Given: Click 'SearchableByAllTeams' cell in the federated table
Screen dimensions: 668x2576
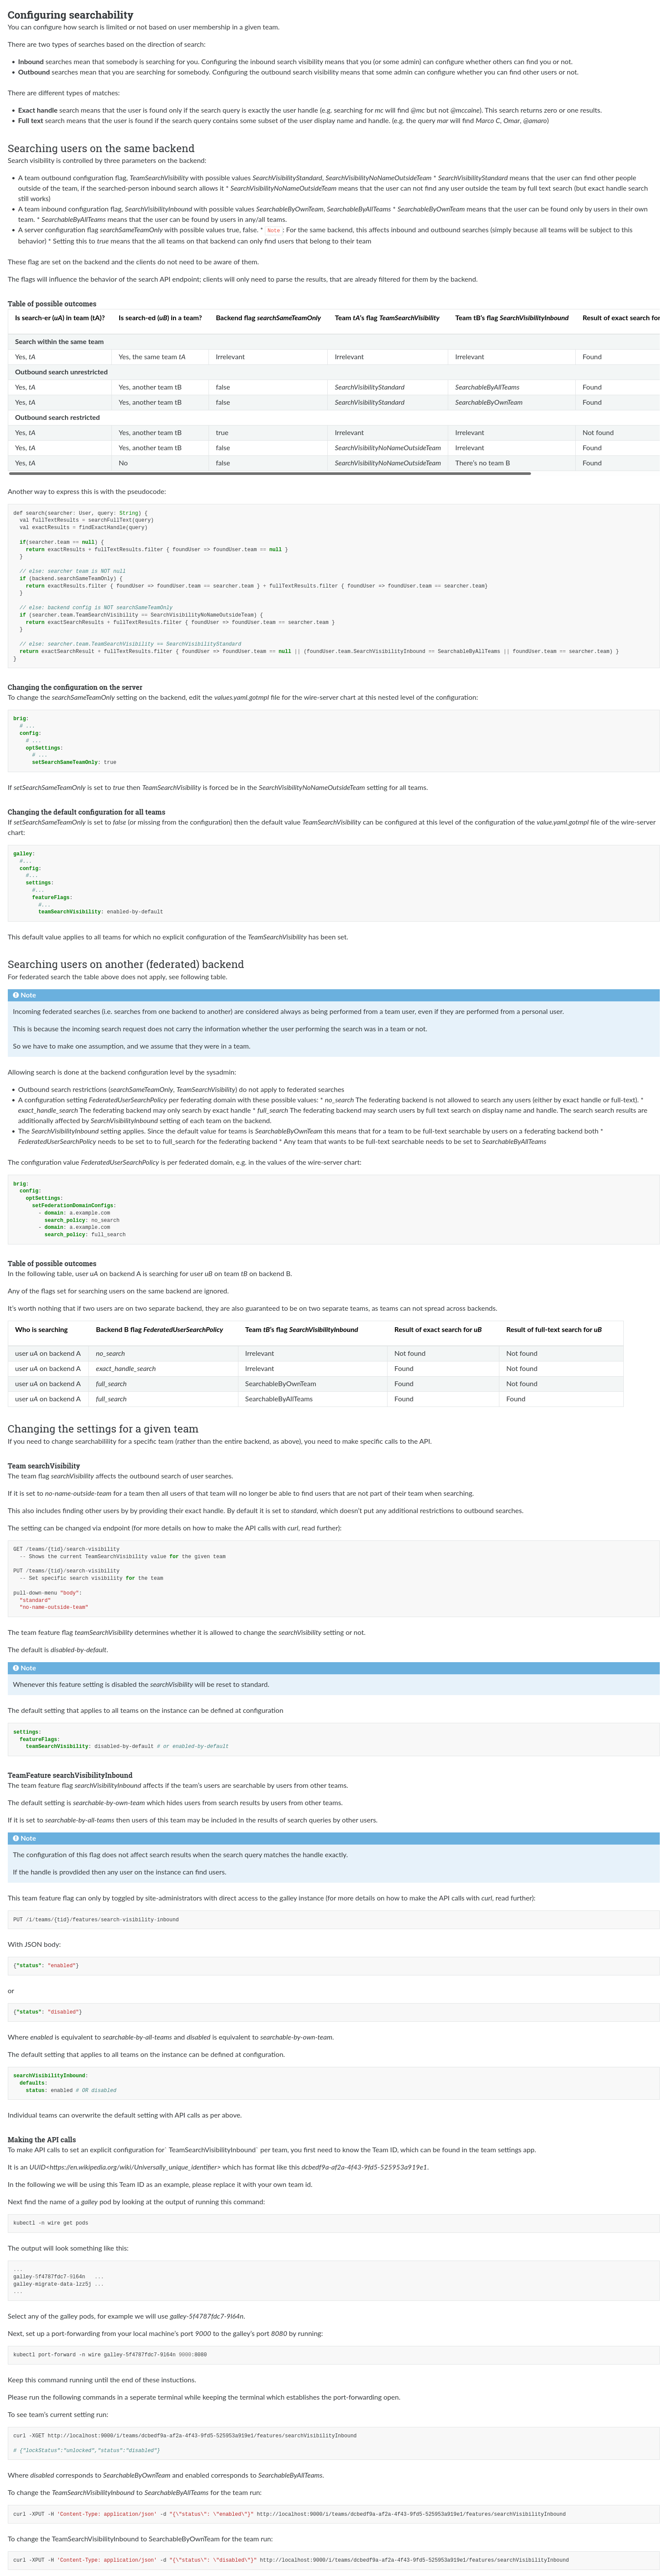Looking at the screenshot, I should (312, 1399).
